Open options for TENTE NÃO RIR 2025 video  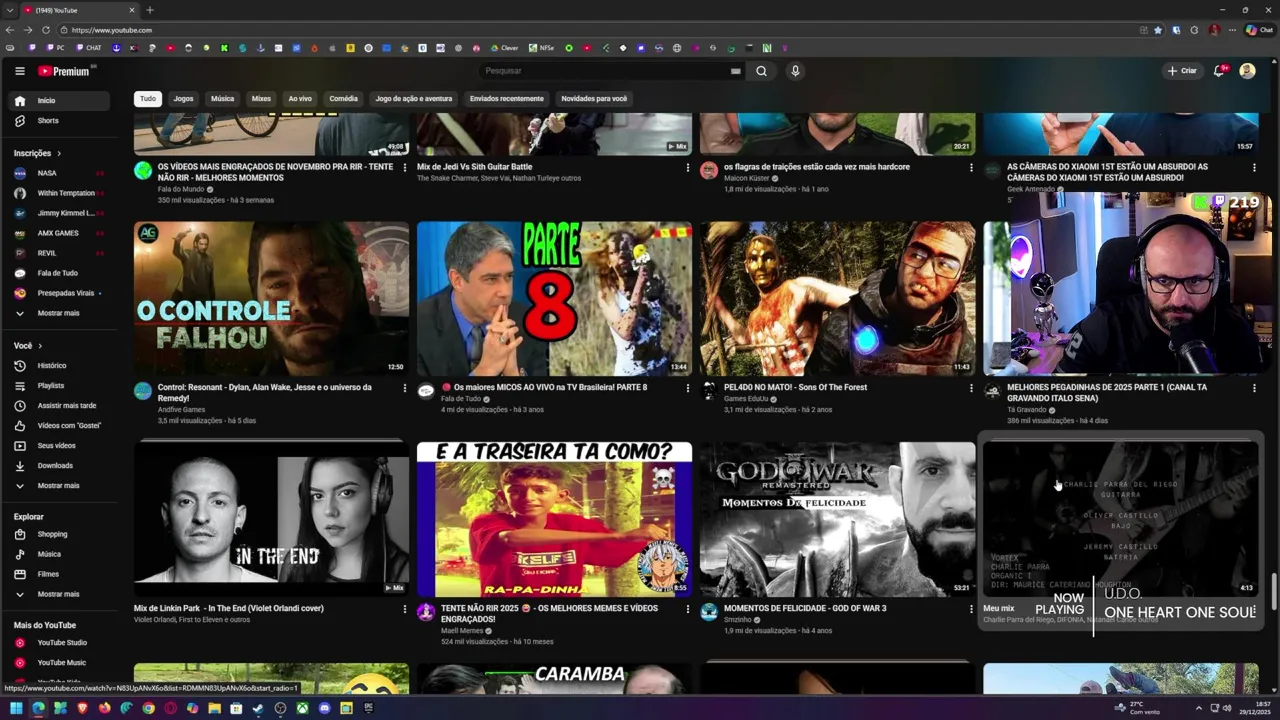[x=688, y=609]
